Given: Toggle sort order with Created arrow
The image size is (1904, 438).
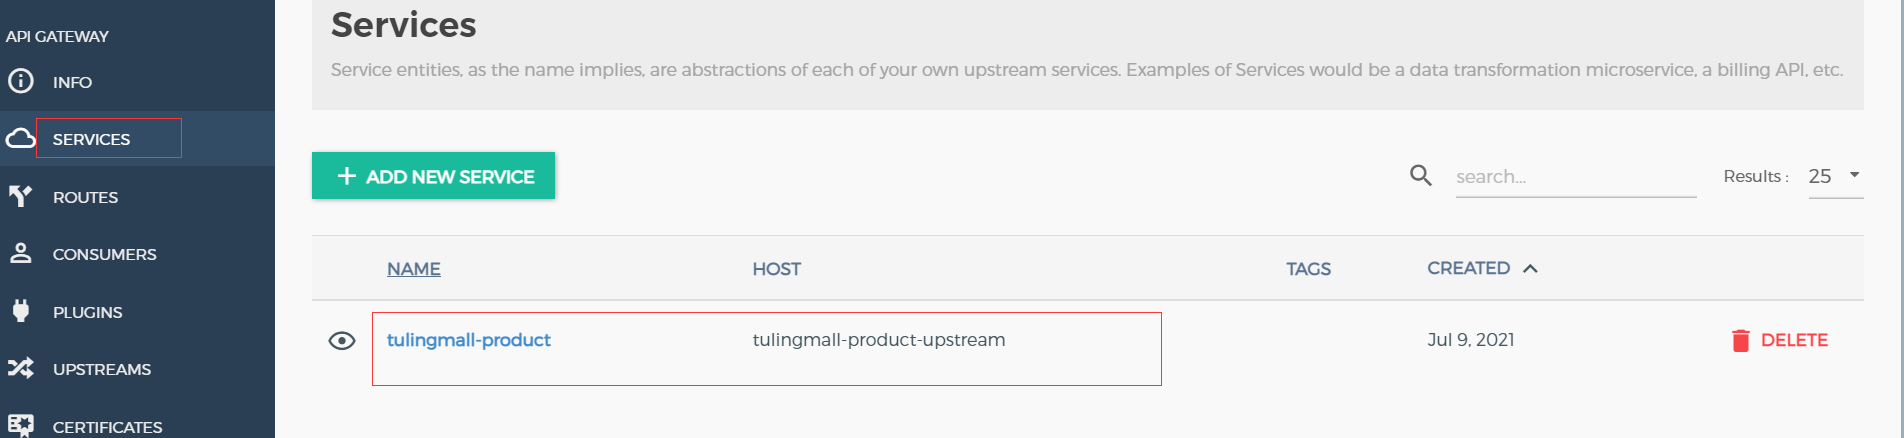Looking at the screenshot, I should point(1530,269).
